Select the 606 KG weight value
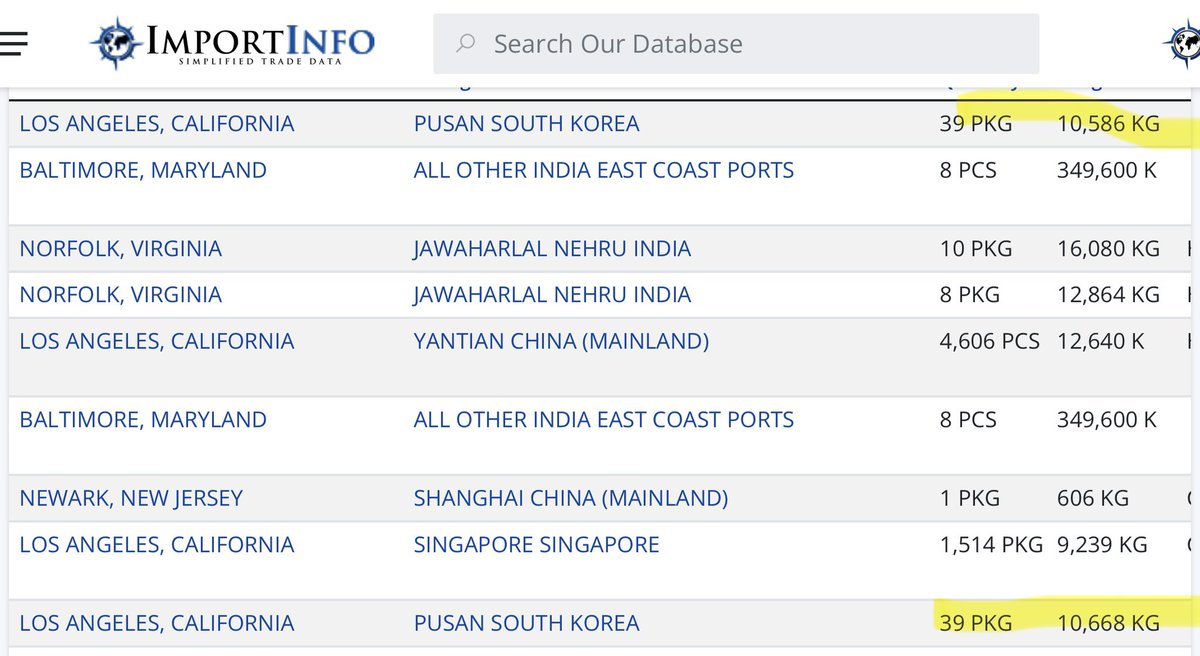 click(x=1093, y=498)
